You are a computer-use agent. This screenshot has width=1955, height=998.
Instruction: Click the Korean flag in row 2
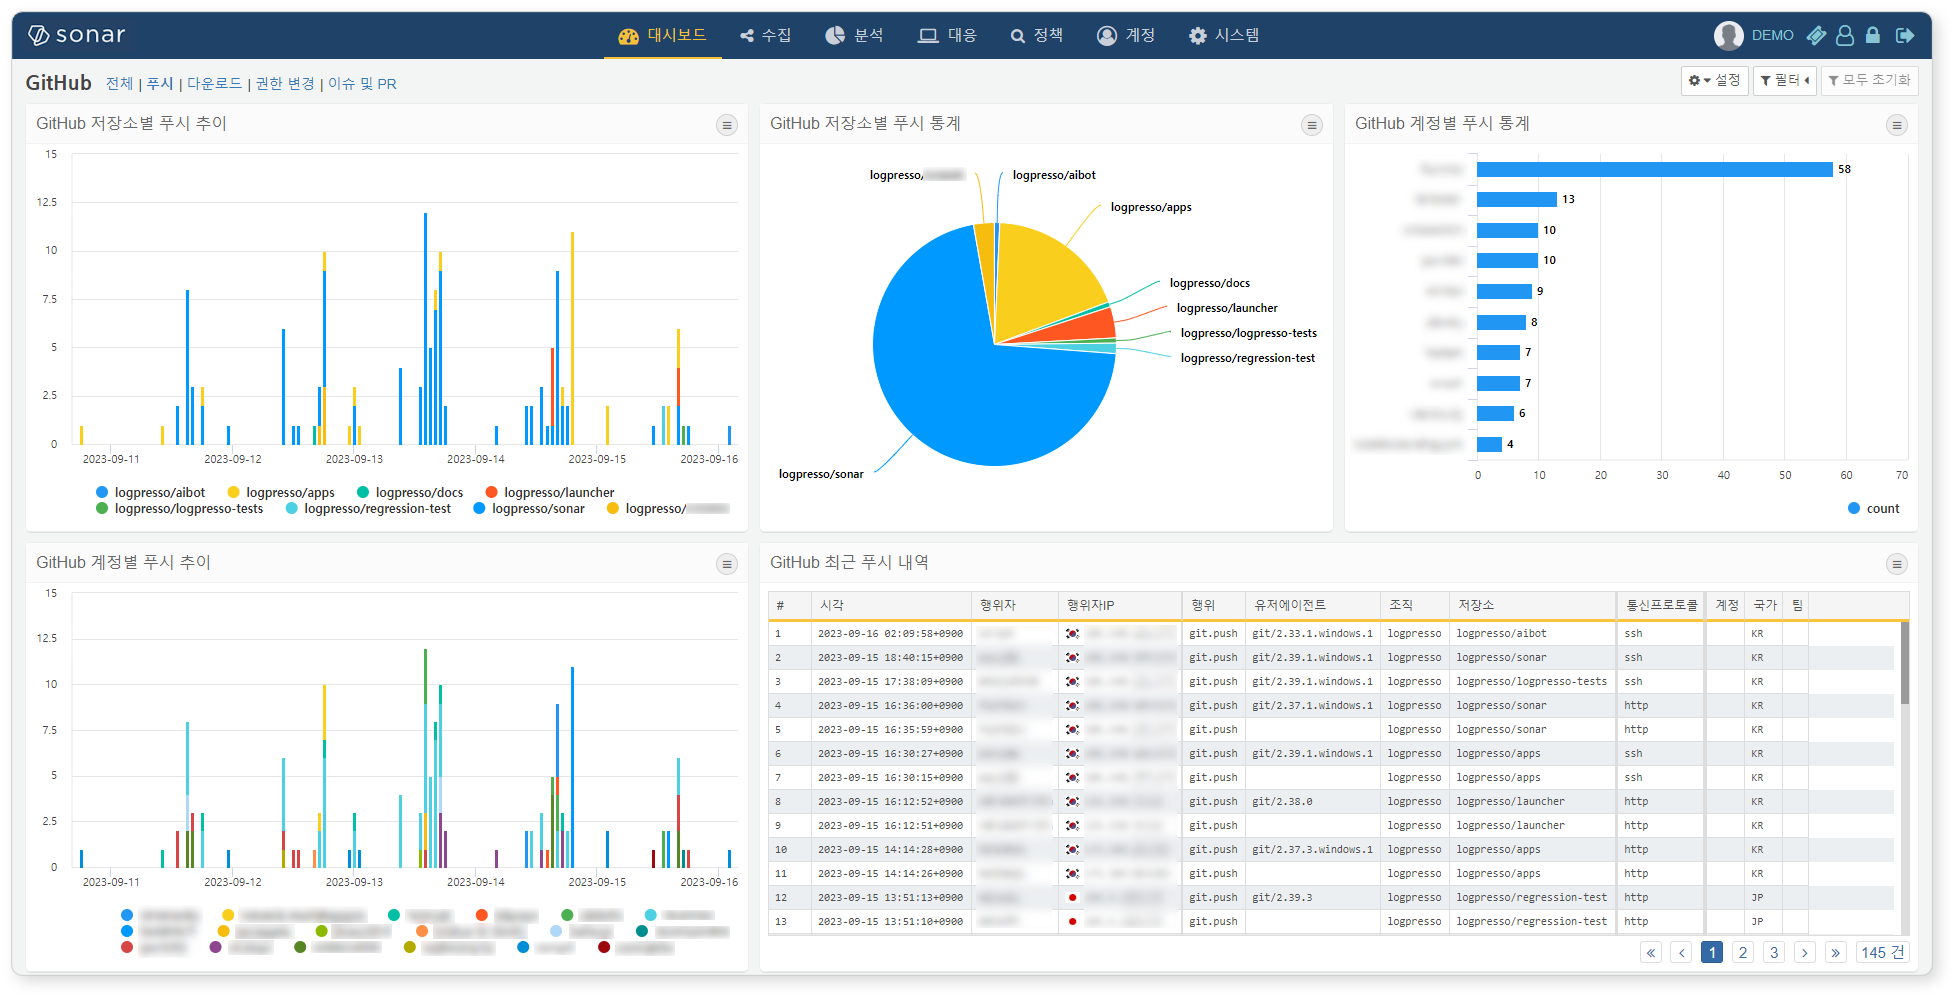pyautogui.click(x=1072, y=658)
